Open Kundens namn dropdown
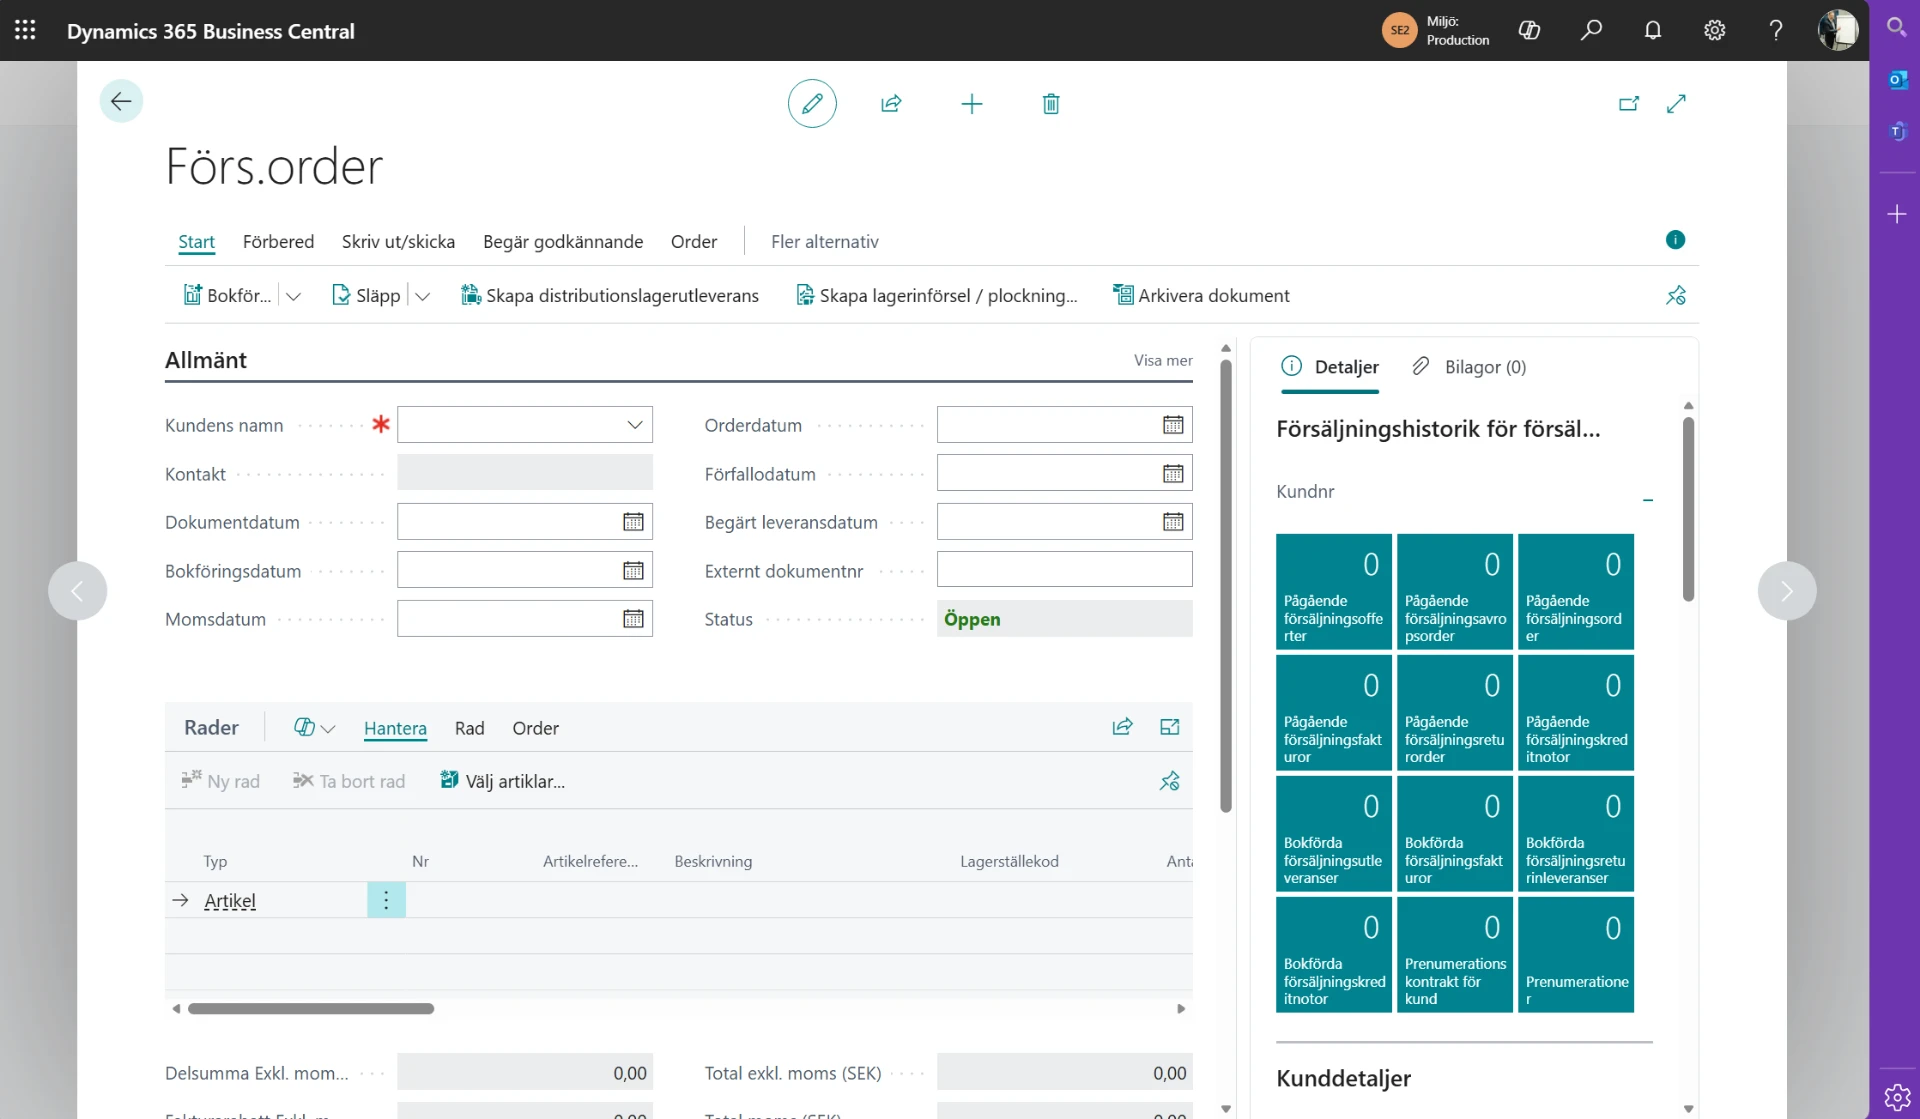This screenshot has width=1920, height=1119. pyautogui.click(x=635, y=425)
